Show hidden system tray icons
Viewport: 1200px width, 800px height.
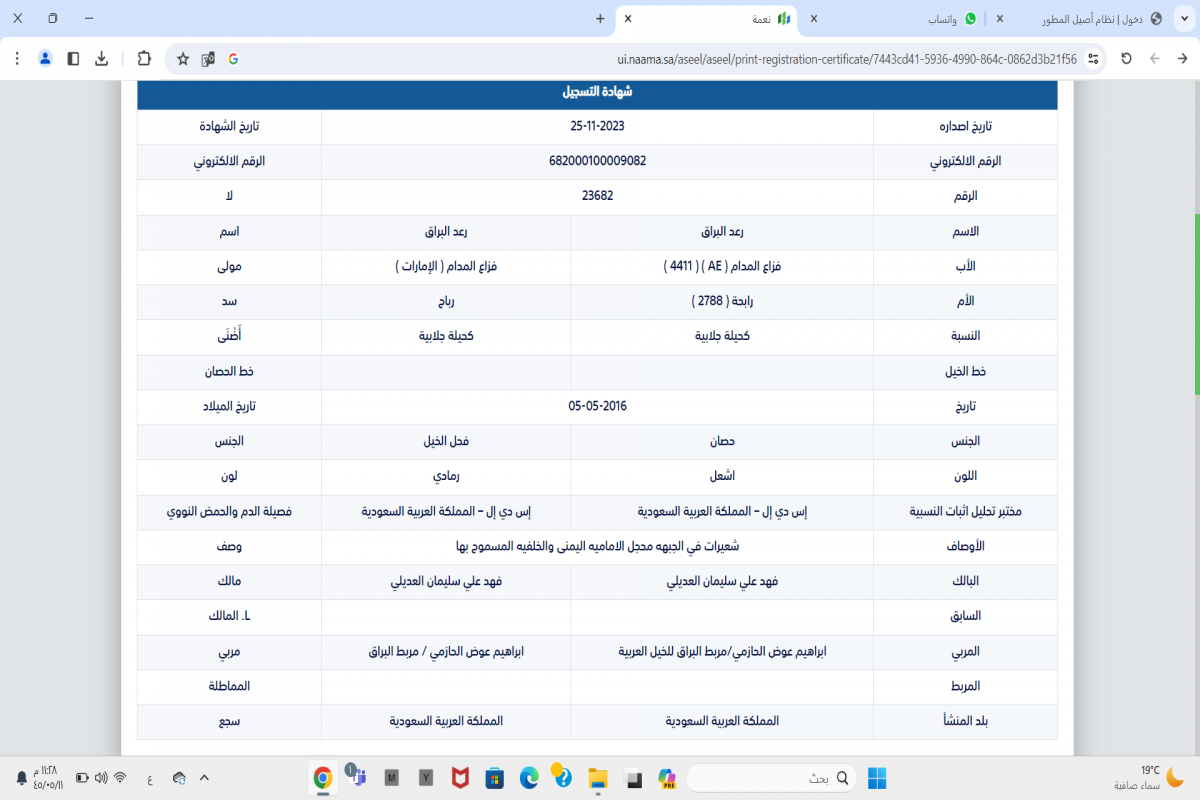204,777
